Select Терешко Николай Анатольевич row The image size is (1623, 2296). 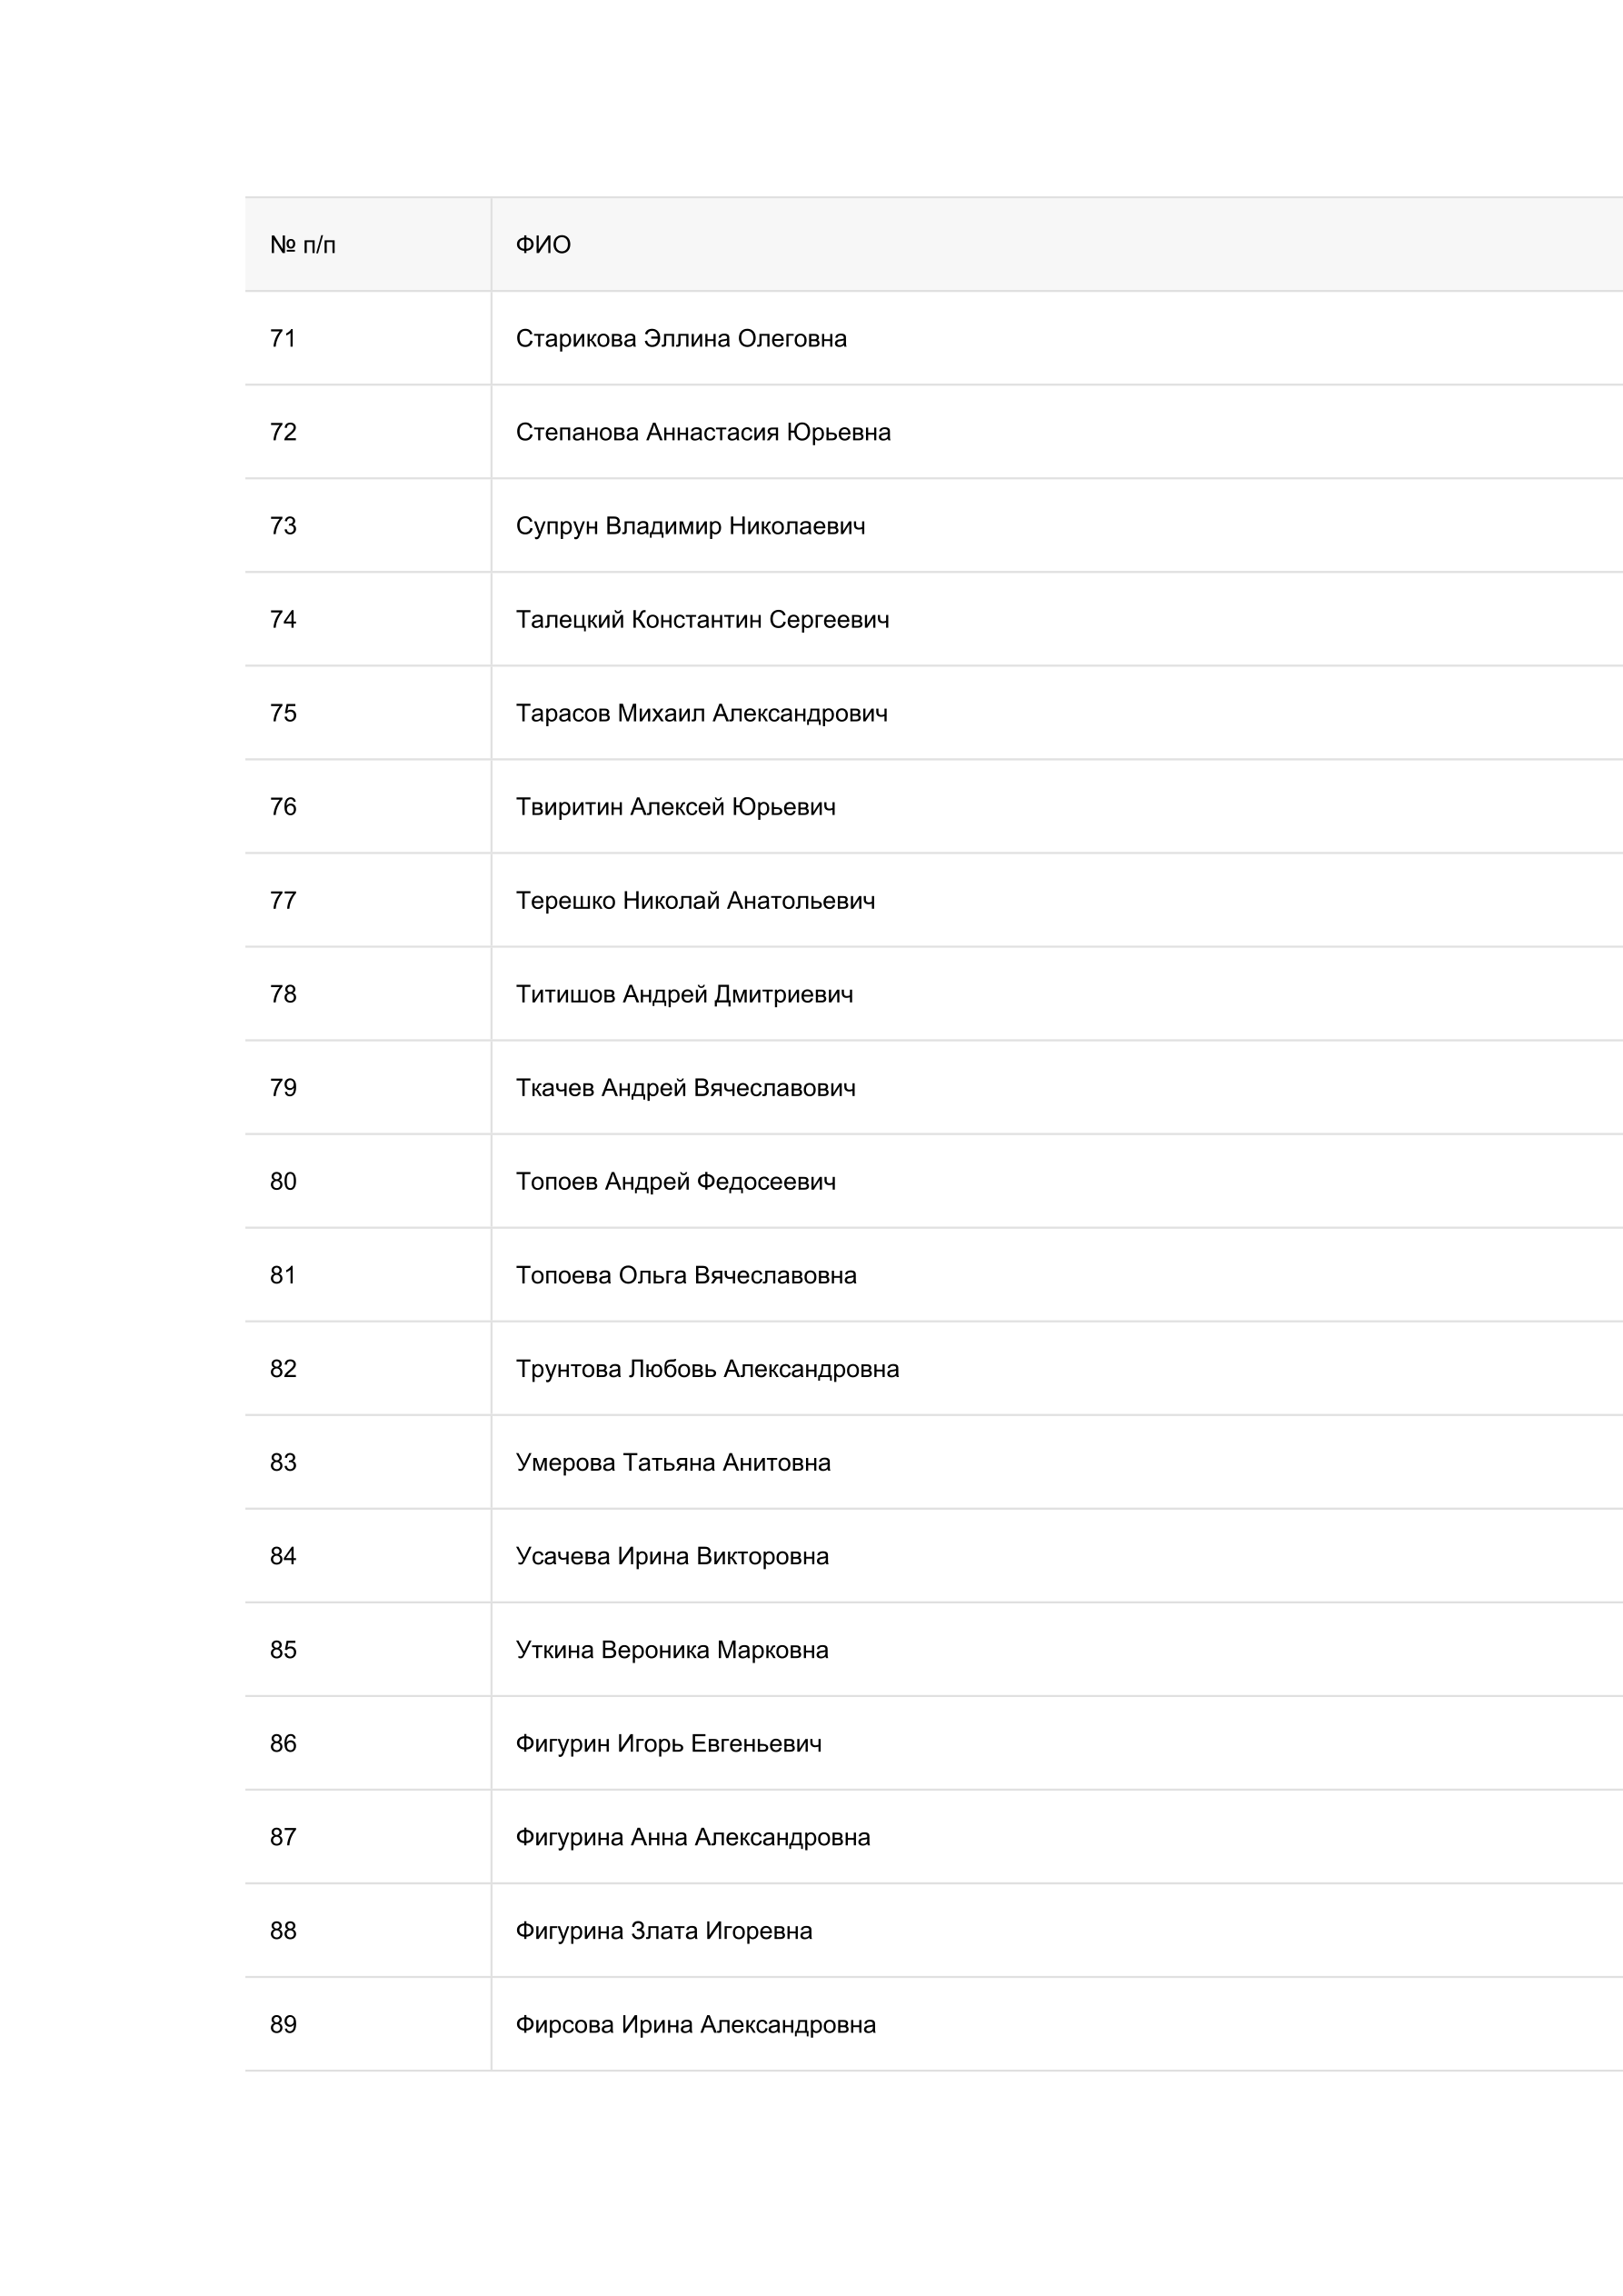pyautogui.click(x=934, y=901)
